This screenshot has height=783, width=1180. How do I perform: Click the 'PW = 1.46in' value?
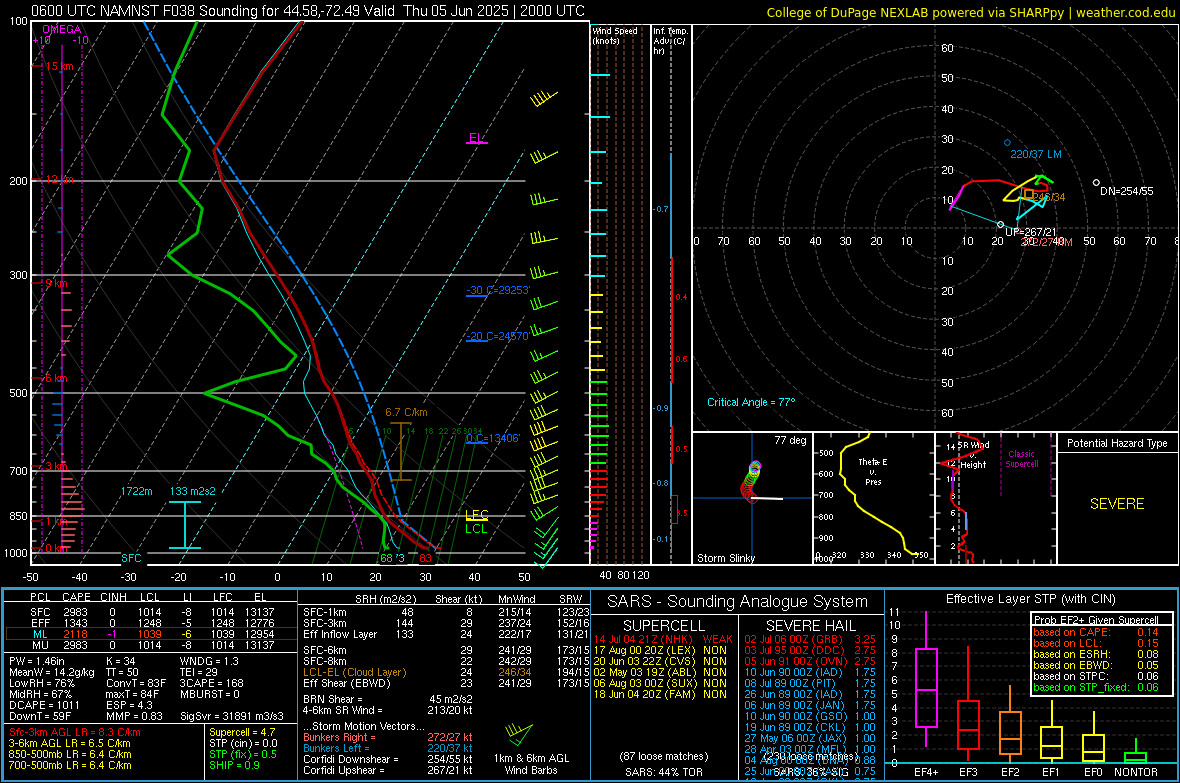[38, 661]
